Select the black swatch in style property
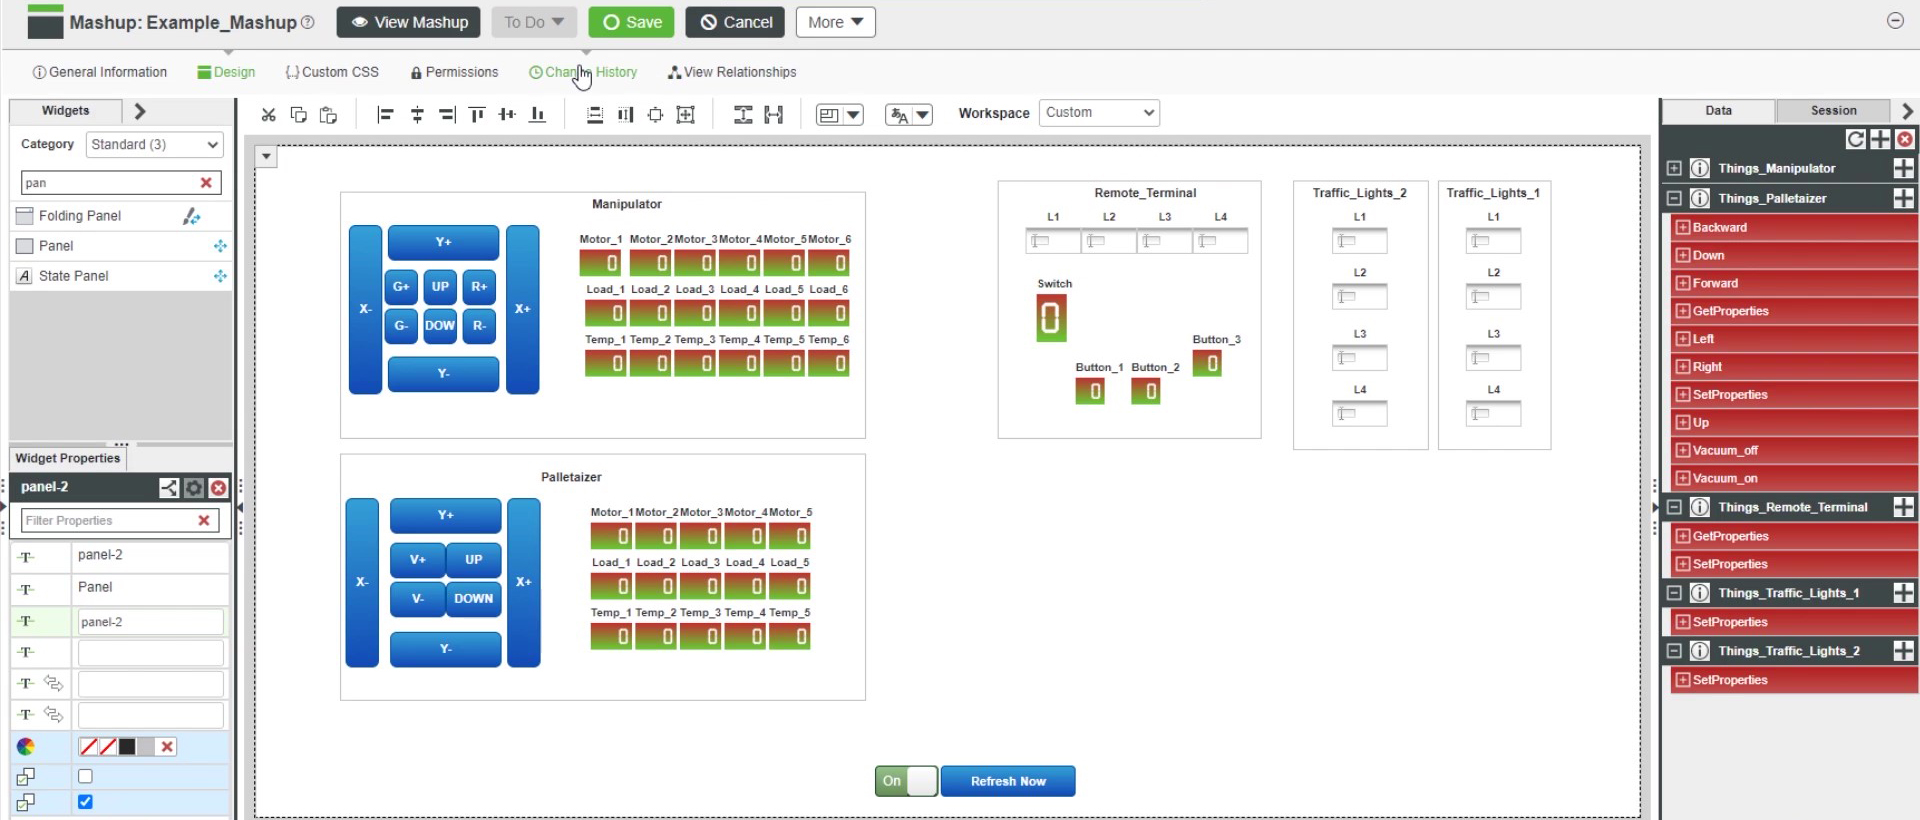 click(127, 747)
